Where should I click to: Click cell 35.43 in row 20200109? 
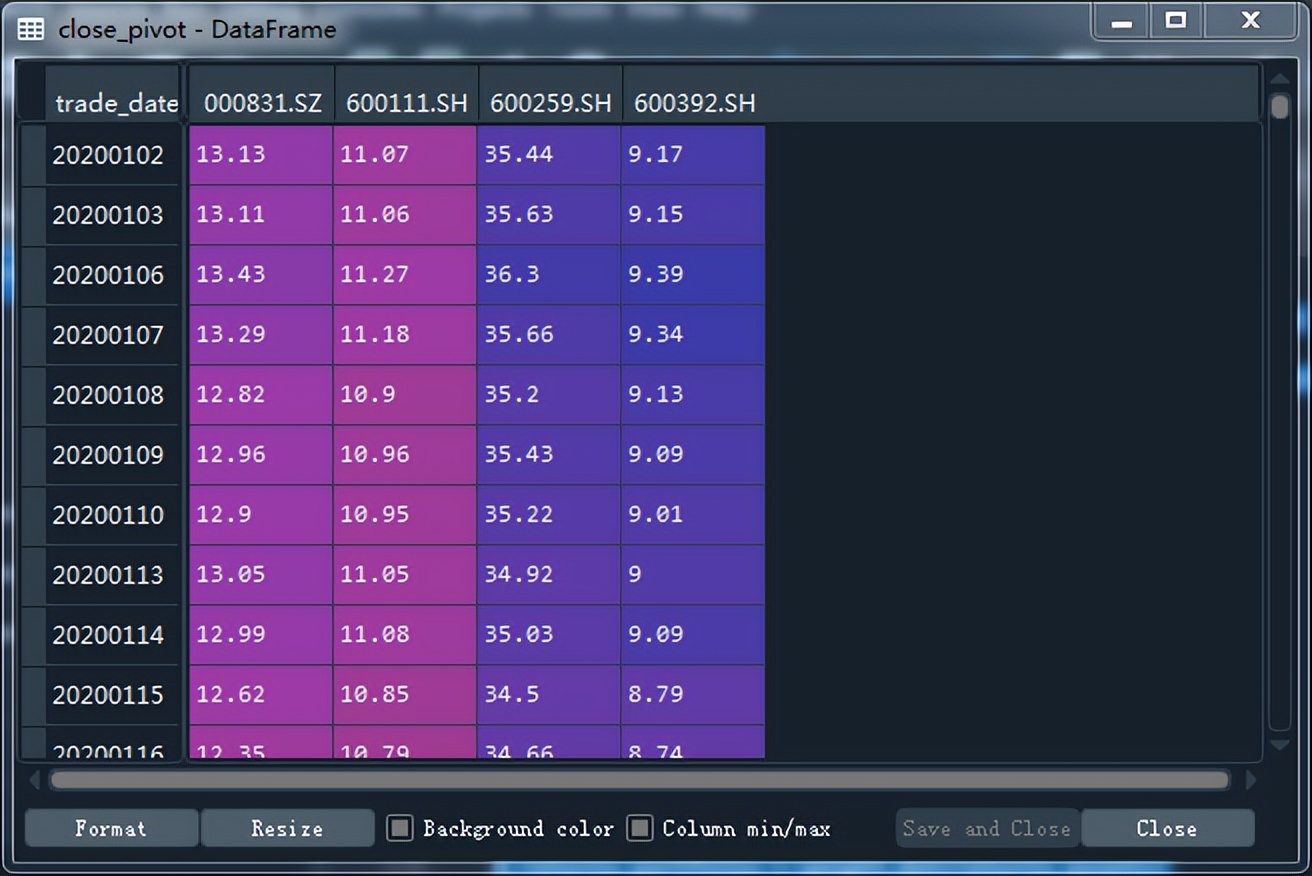tap(549, 455)
